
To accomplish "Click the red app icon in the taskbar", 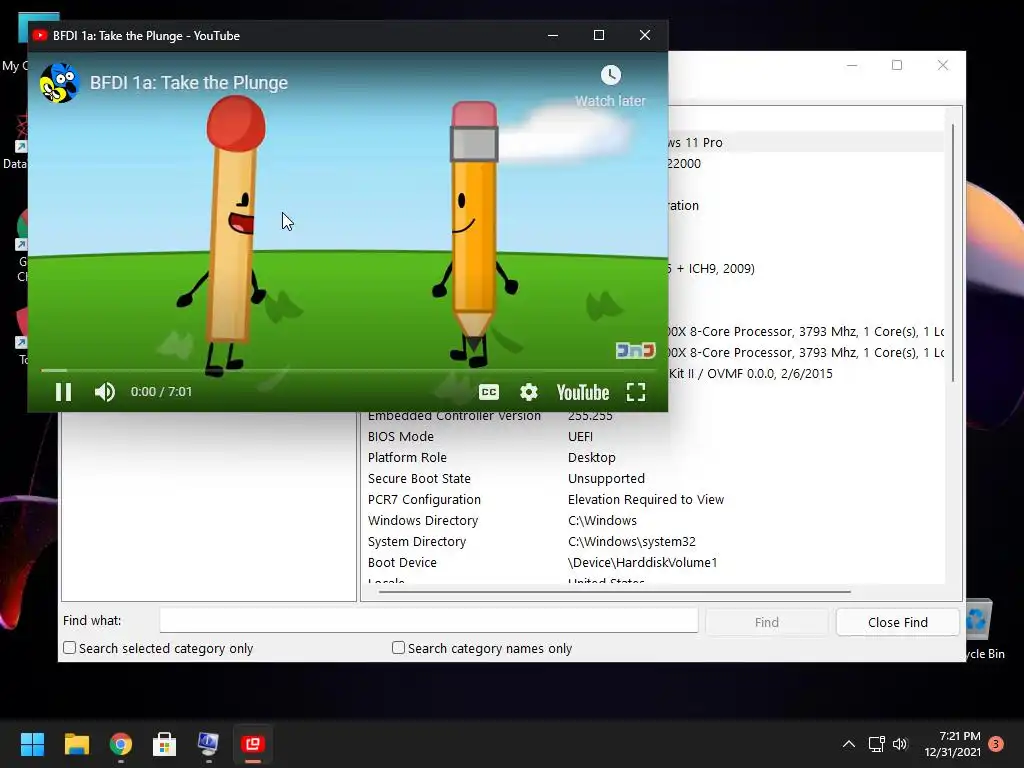I will pyautogui.click(x=253, y=744).
